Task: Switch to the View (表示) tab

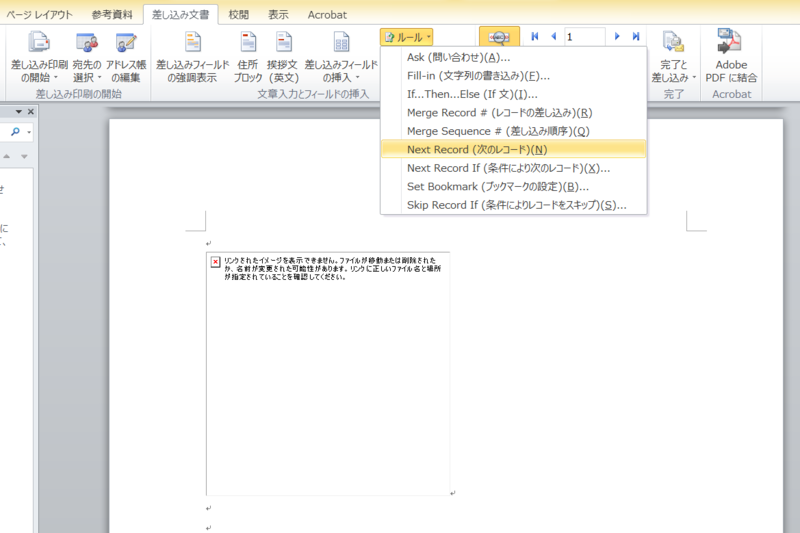Action: pyautogui.click(x=278, y=15)
